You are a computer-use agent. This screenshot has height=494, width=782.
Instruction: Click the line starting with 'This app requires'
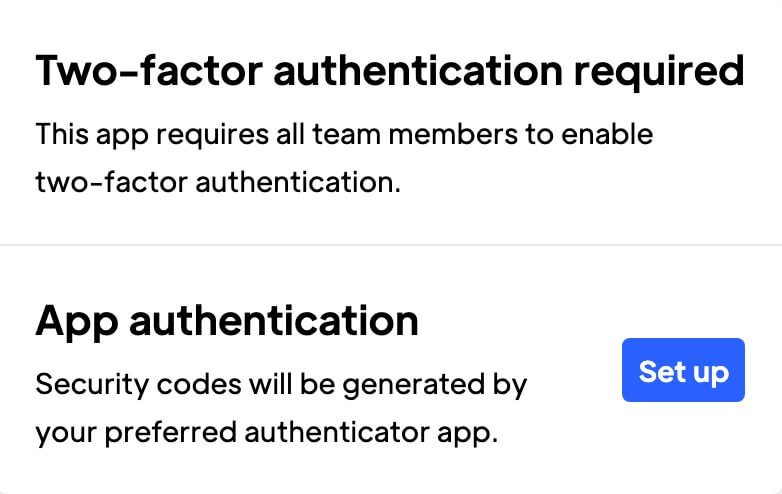click(344, 133)
